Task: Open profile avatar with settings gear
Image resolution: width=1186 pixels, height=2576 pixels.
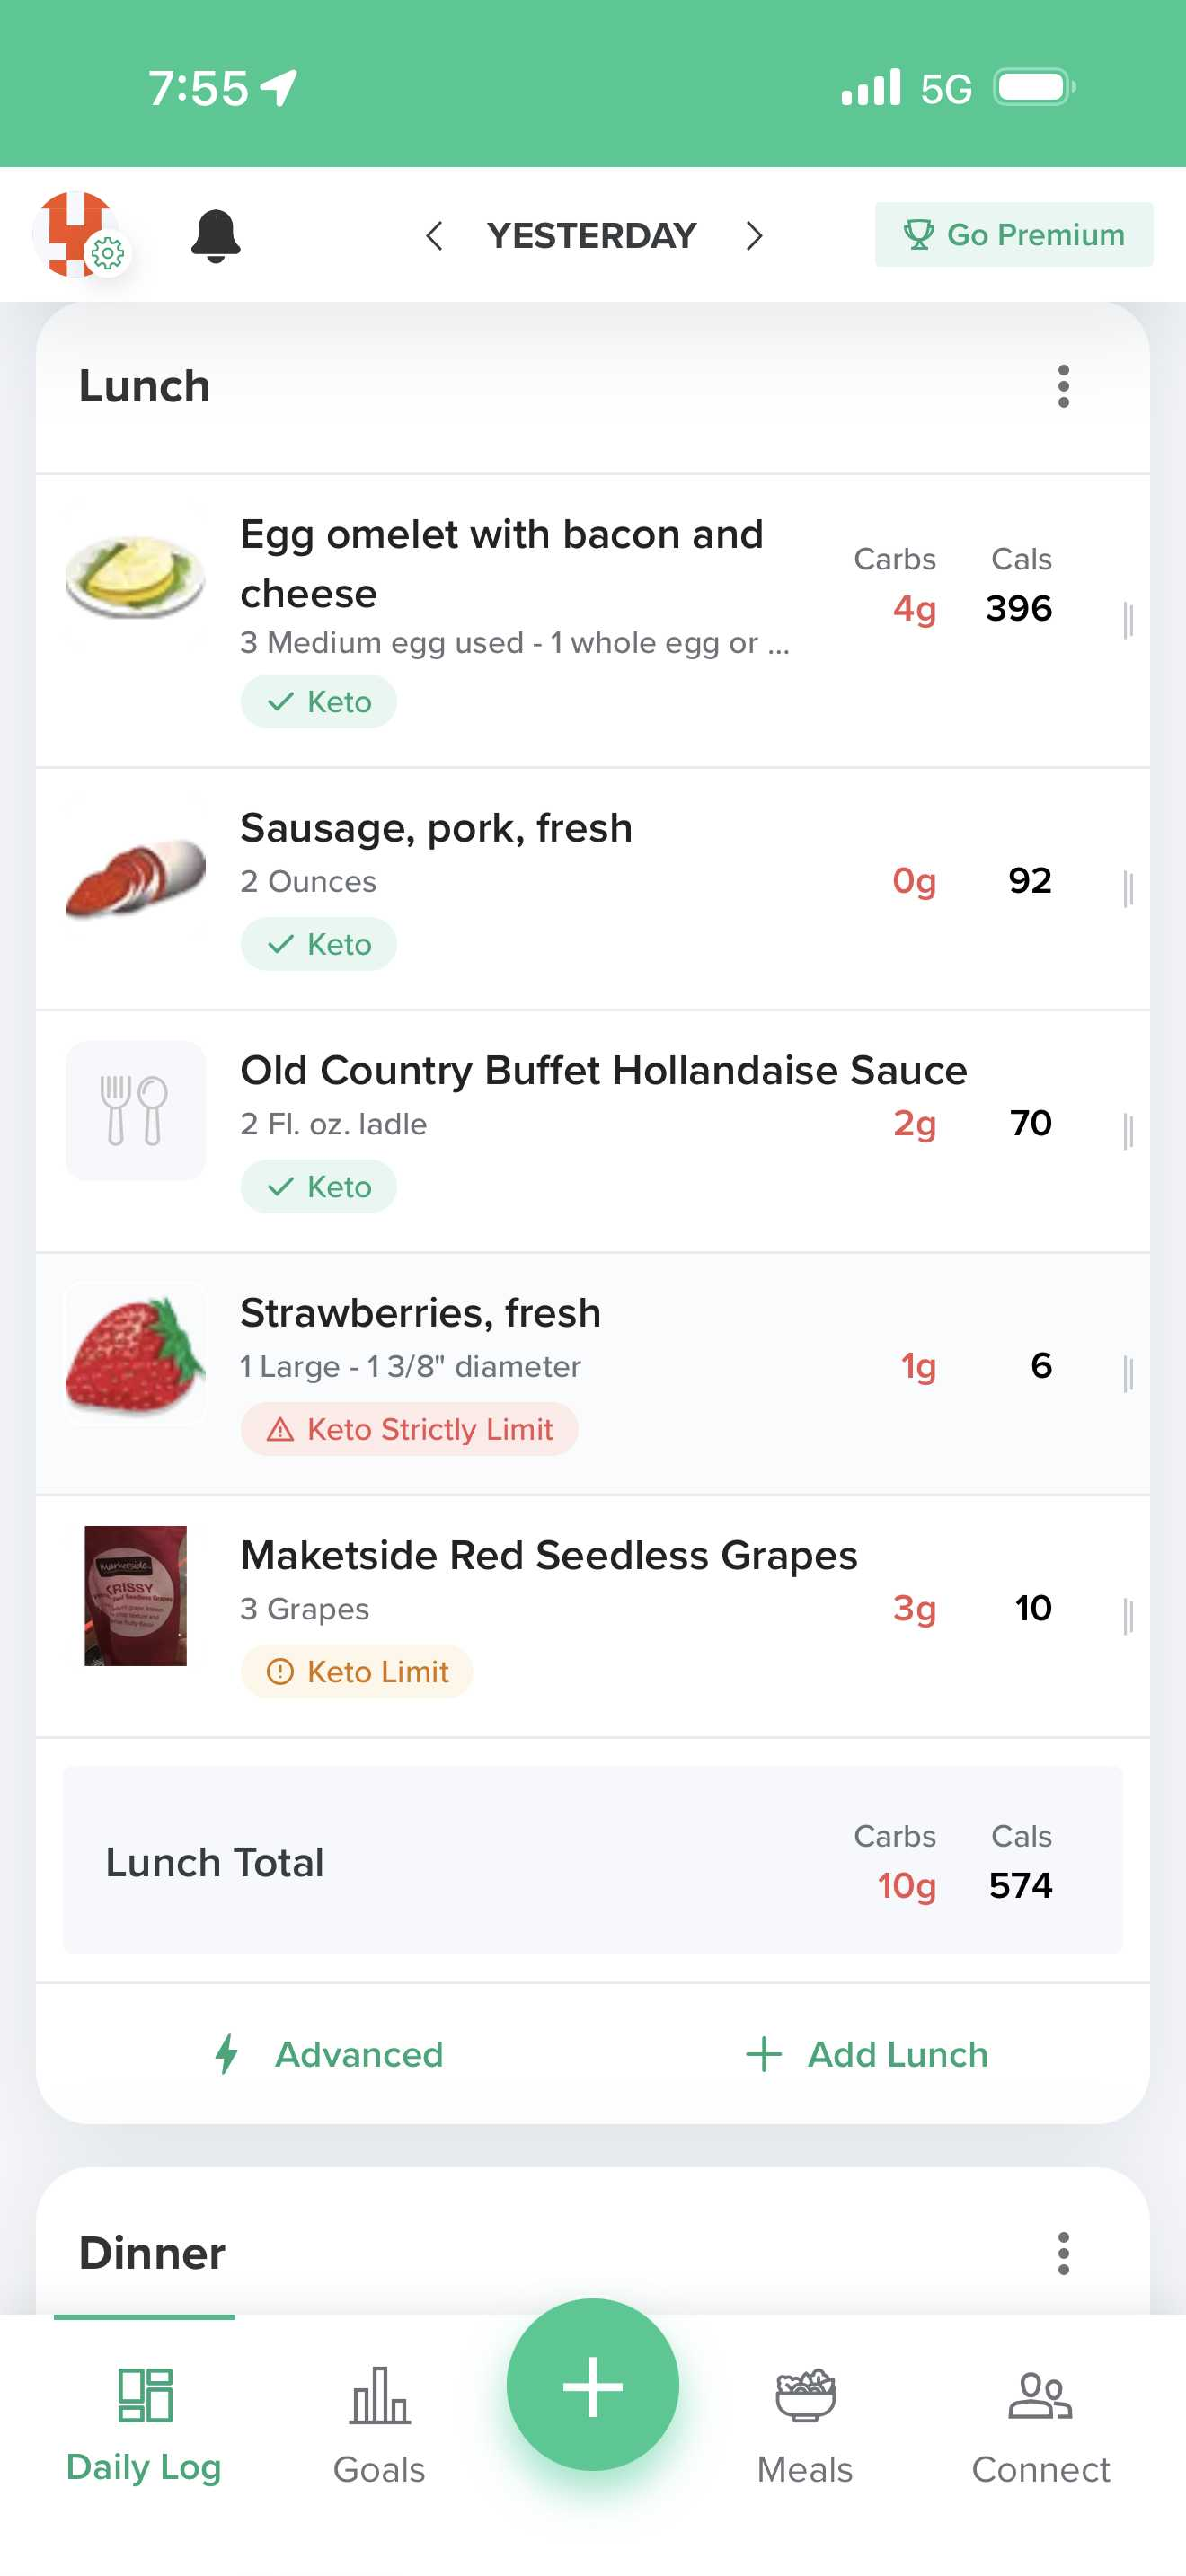Action: pyautogui.click(x=78, y=235)
